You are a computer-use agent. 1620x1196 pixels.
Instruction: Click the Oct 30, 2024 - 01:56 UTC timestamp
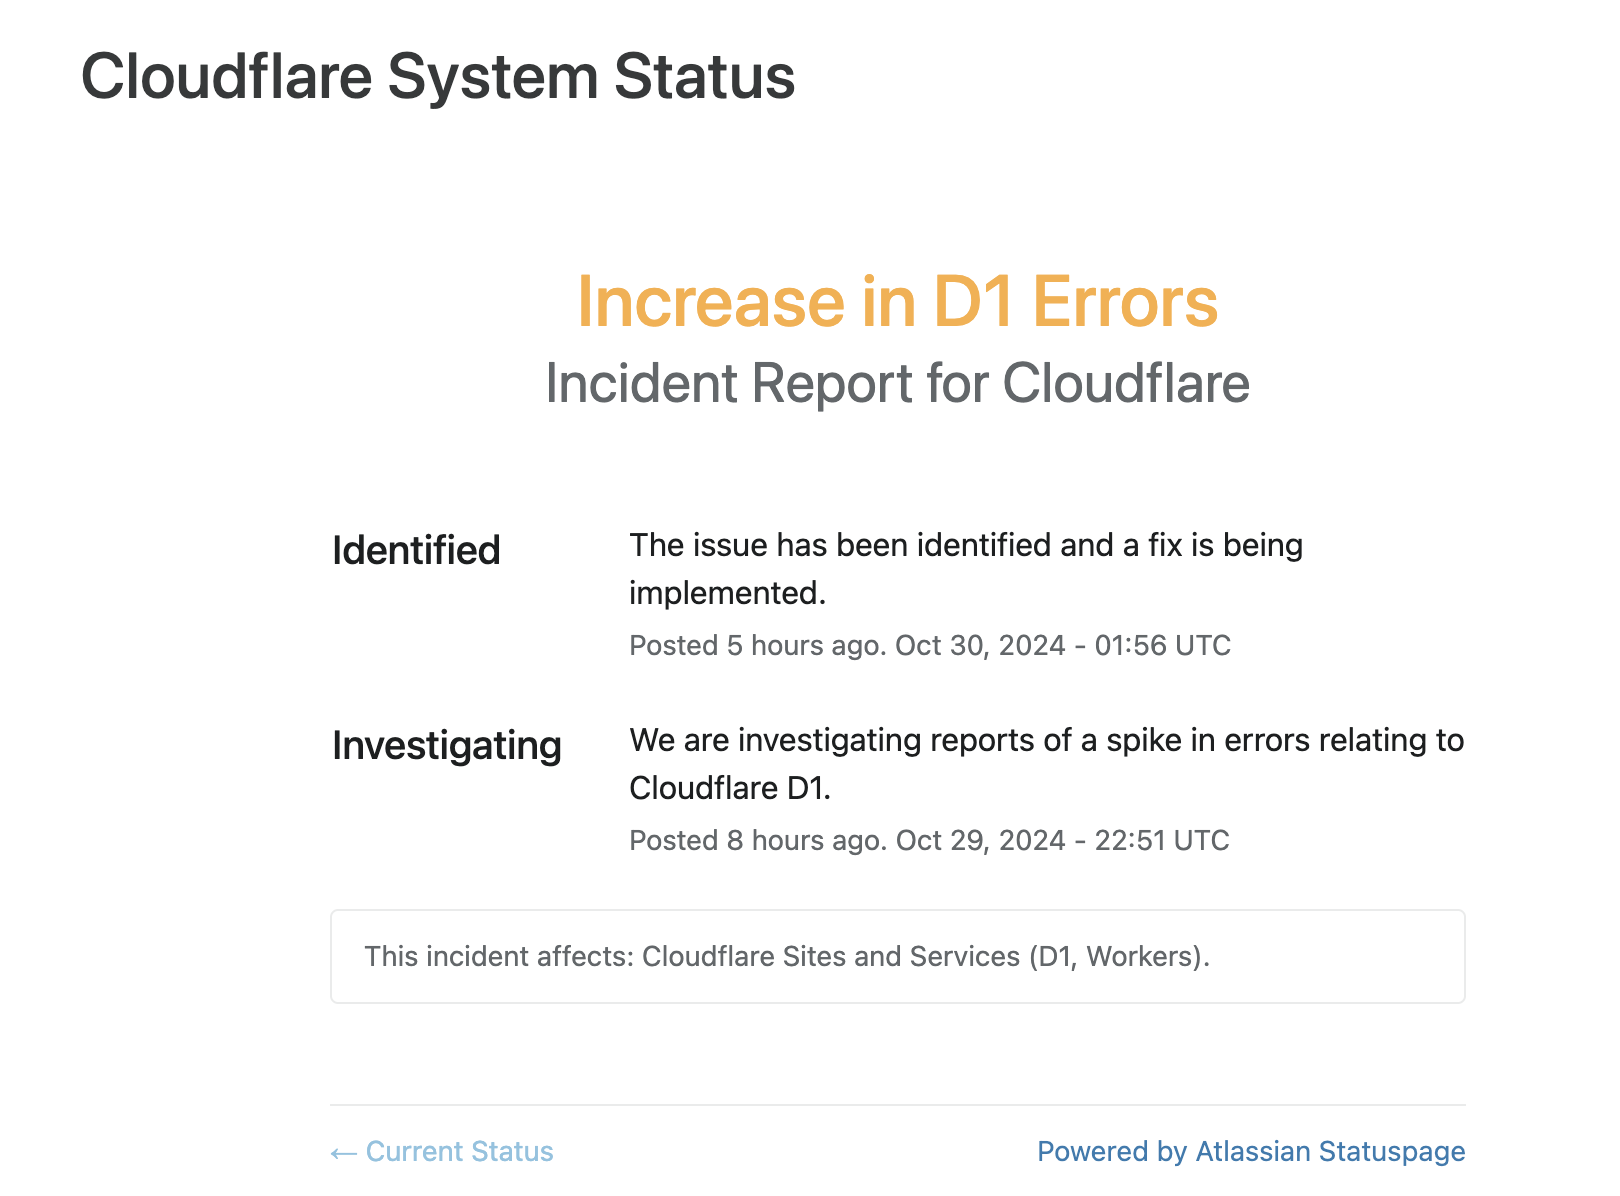click(x=1063, y=646)
